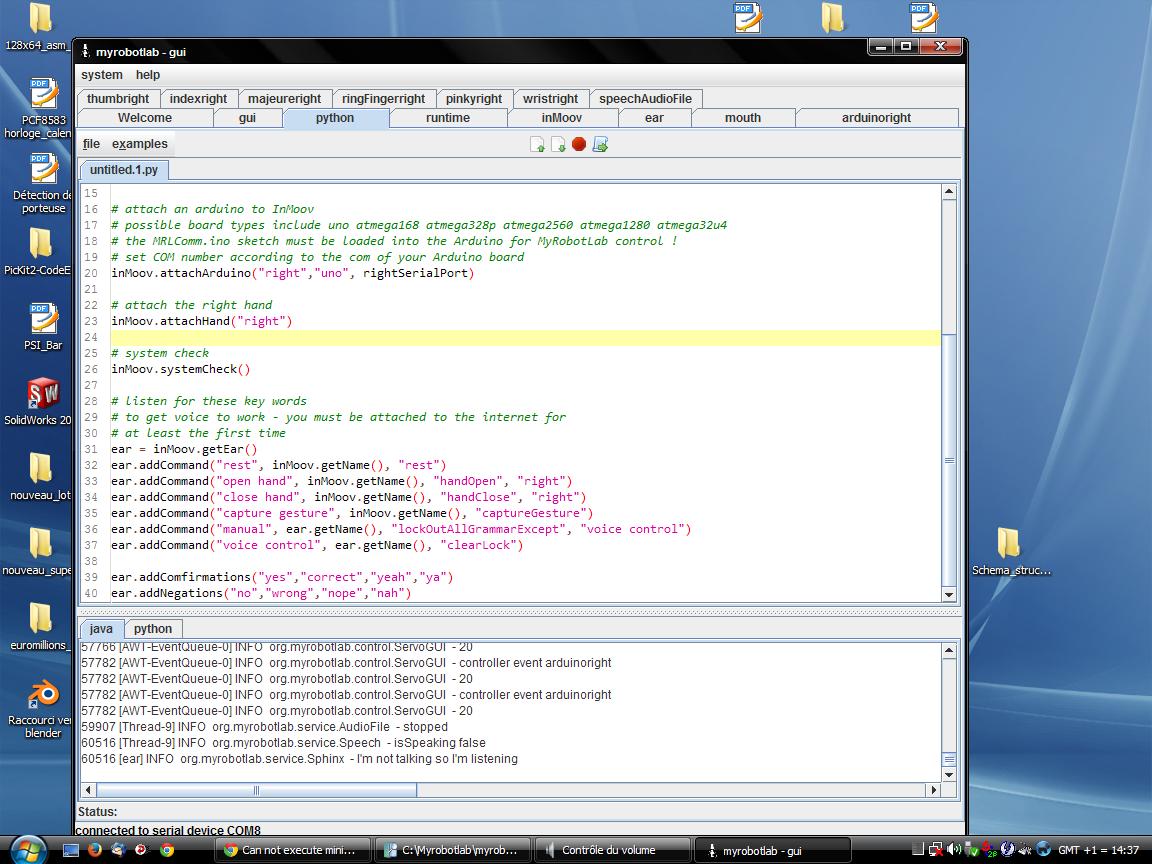Switch to the gui tab
The width and height of the screenshot is (1152, 864).
(248, 118)
